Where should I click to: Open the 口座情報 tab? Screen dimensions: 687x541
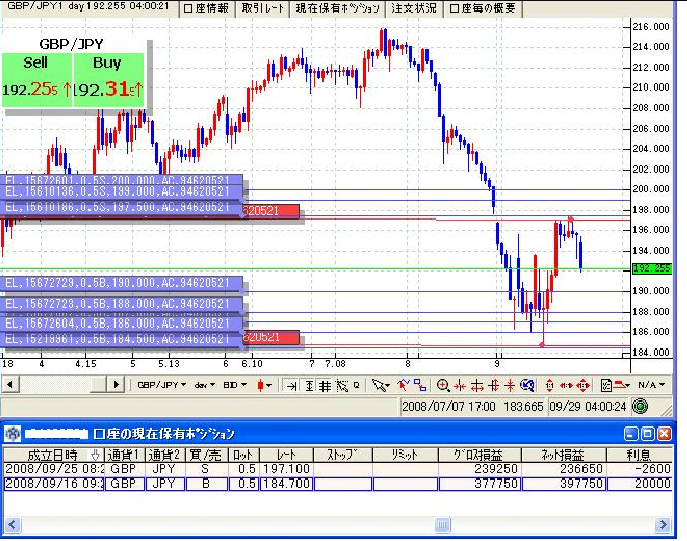[208, 8]
